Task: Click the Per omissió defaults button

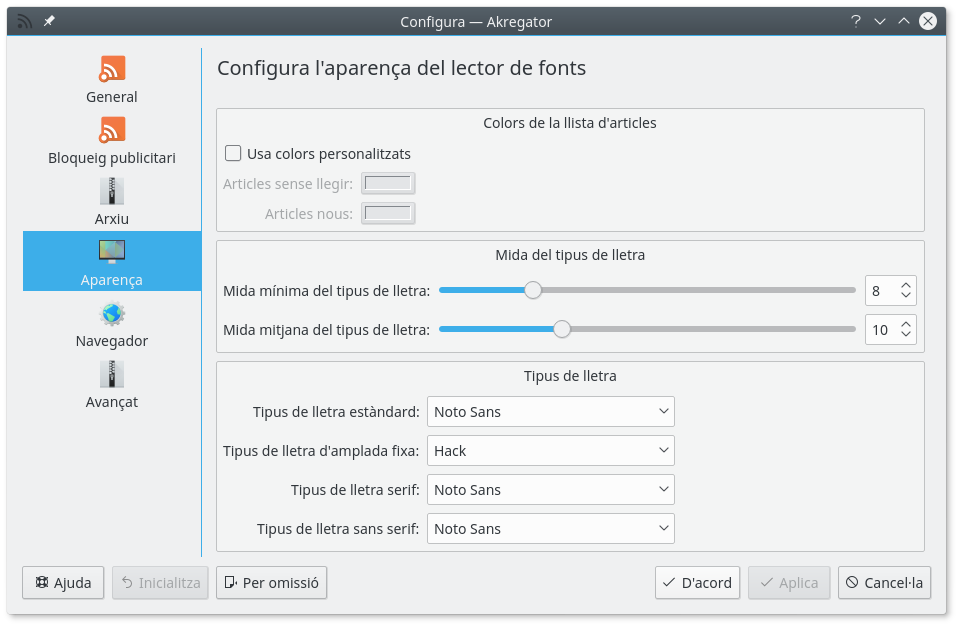Action: click(271, 583)
